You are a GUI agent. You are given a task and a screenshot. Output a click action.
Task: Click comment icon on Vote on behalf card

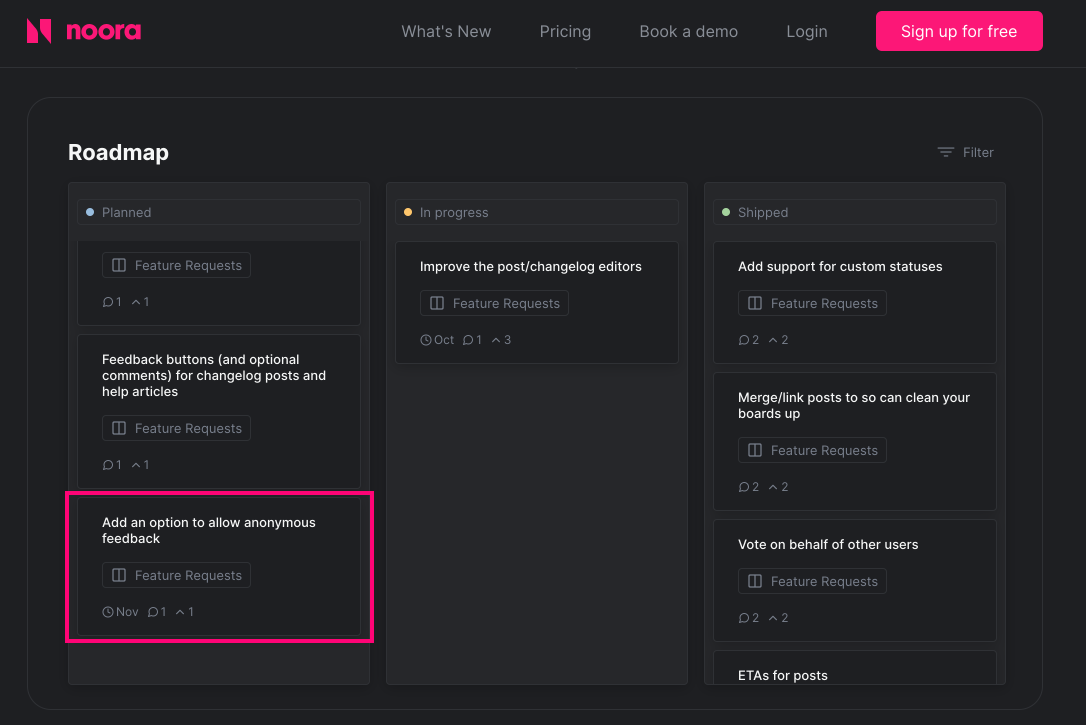[x=744, y=618]
